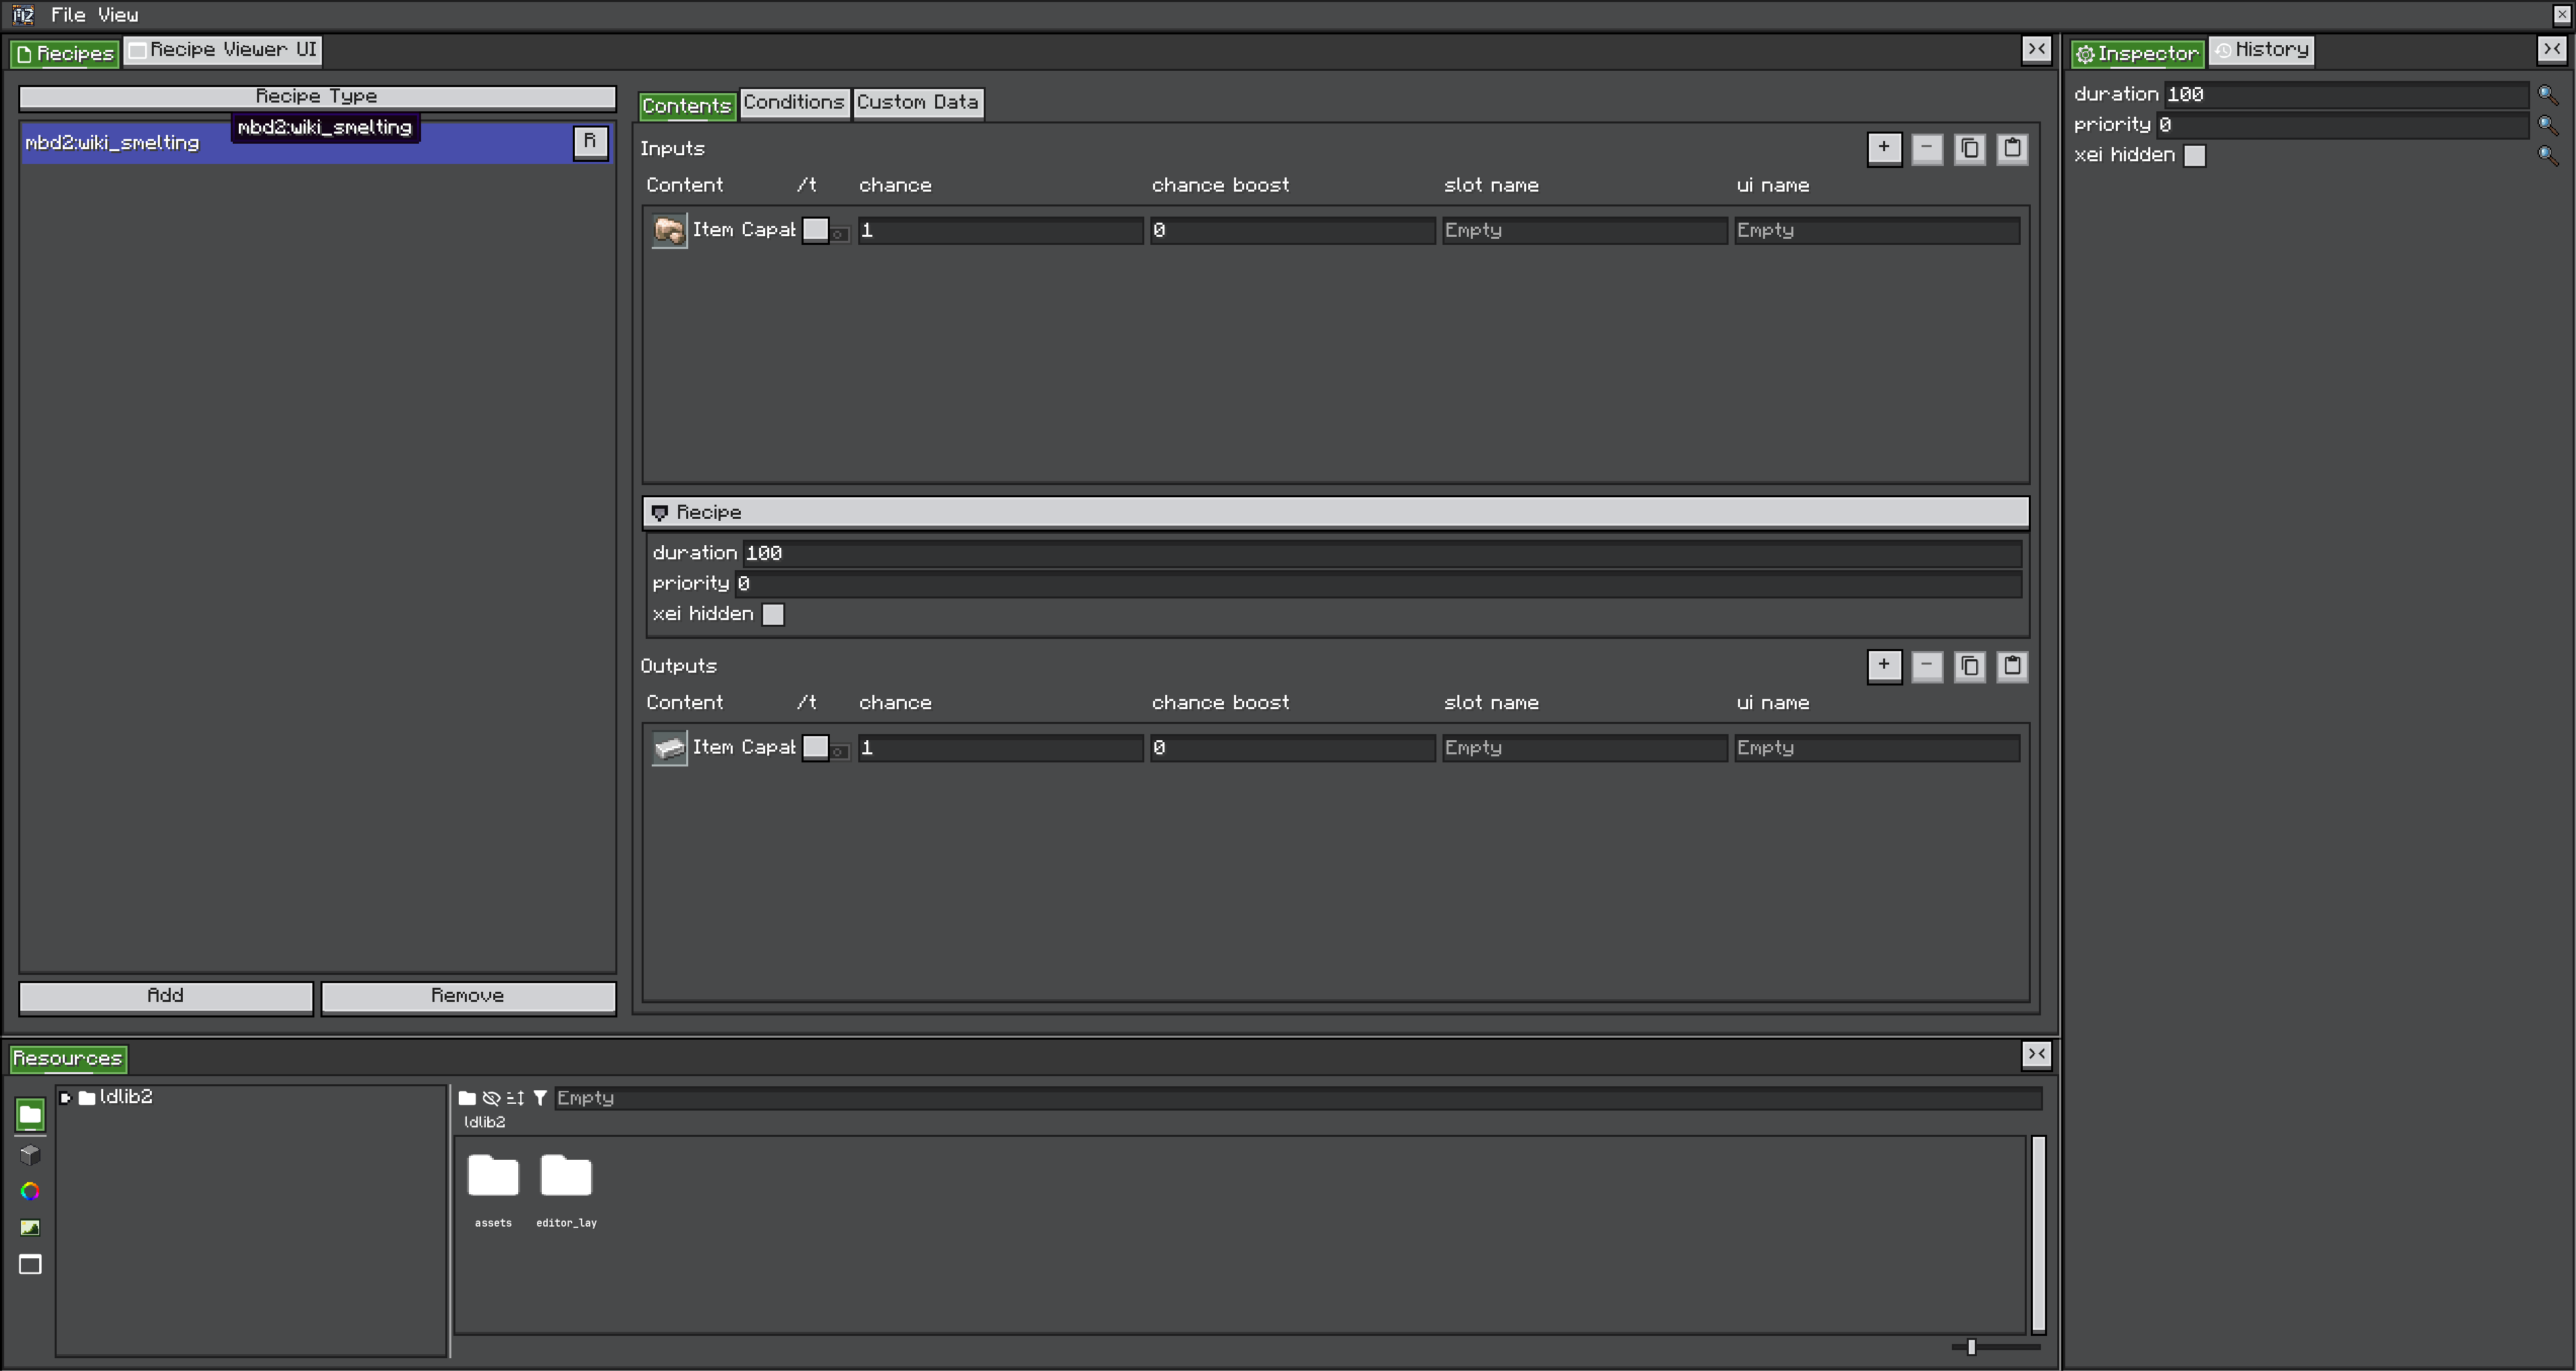2576x1371 pixels.
Task: Select the file browser resource icon
Action: (x=30, y=1115)
